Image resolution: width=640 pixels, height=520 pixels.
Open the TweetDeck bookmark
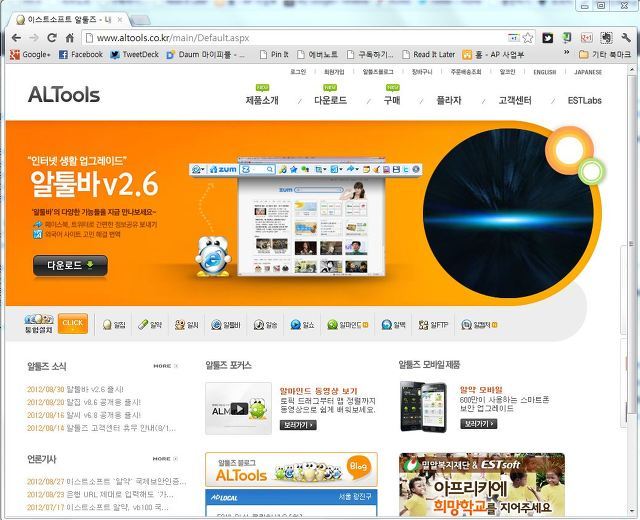pos(134,54)
